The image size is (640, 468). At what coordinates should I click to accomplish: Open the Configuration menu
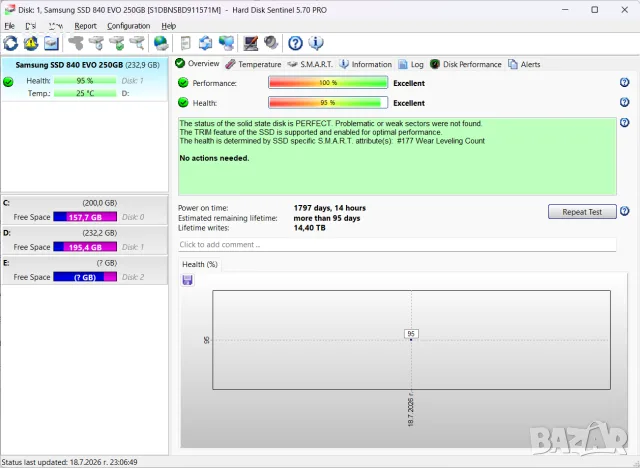129,26
